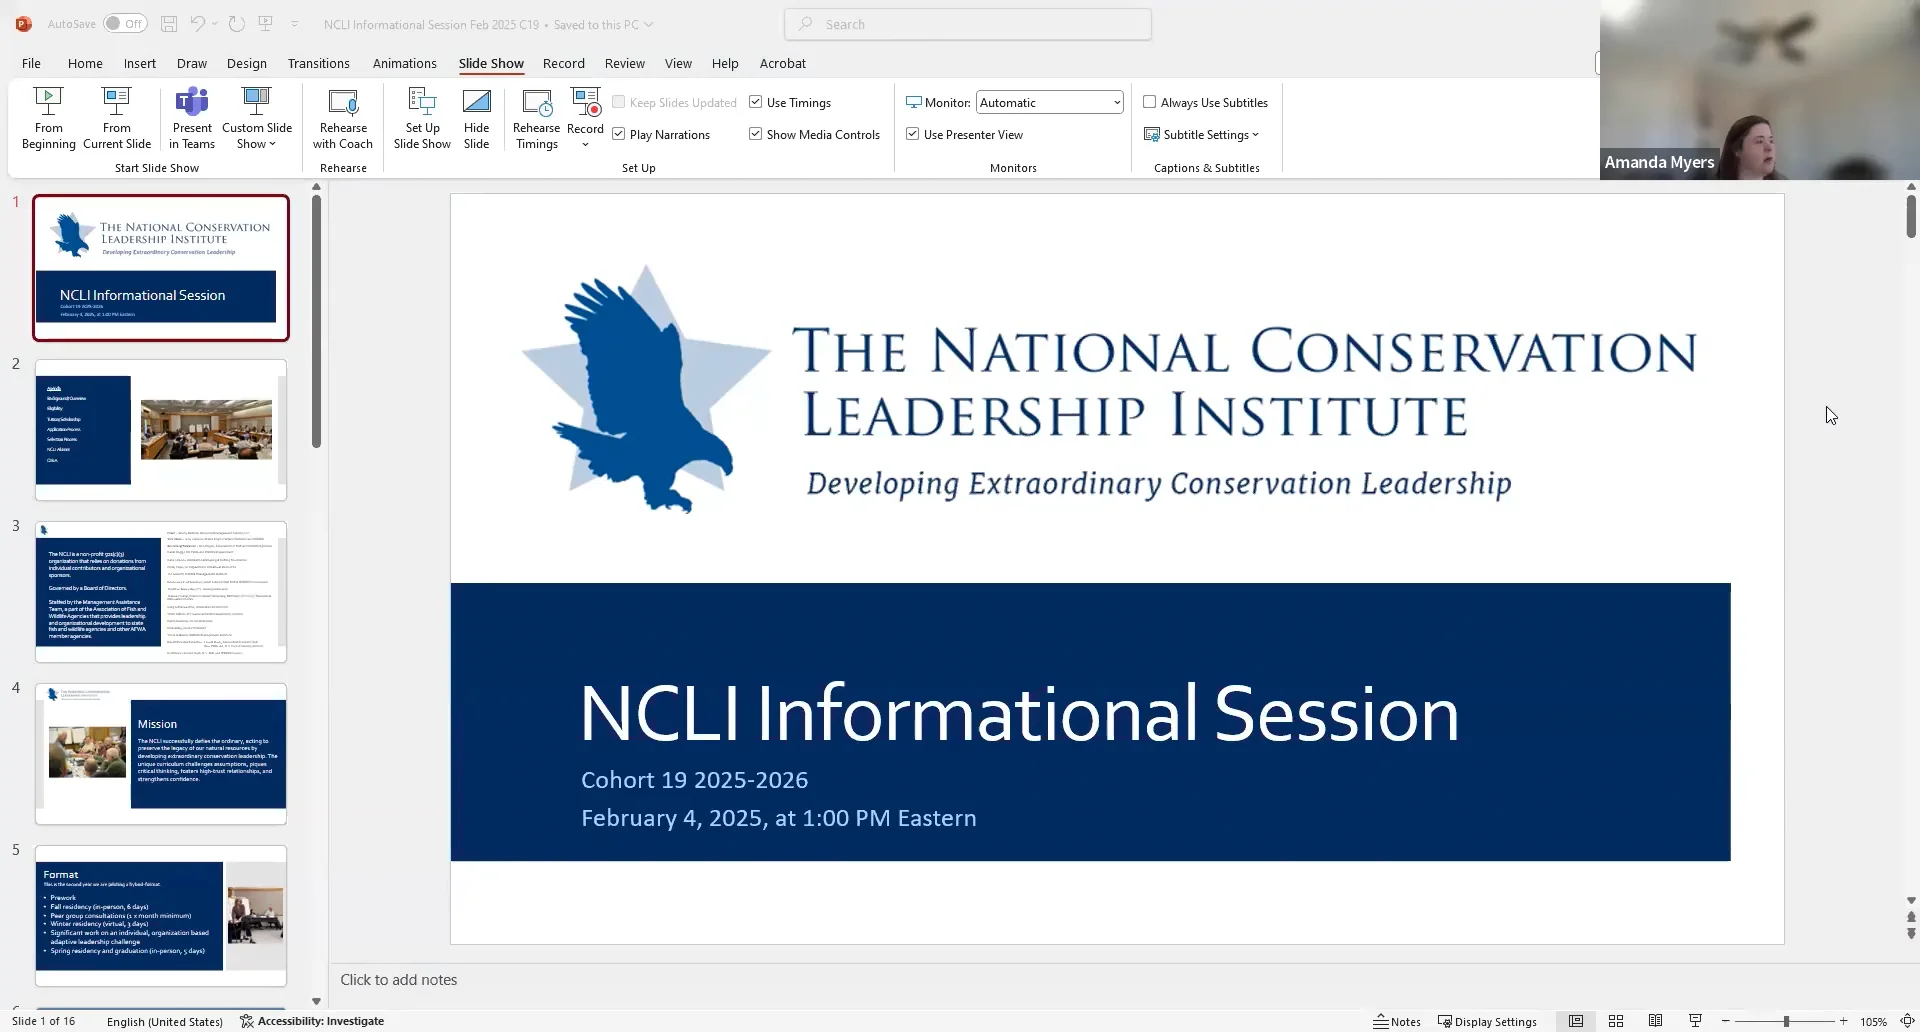Select slide 2 thumbnail with meeting photo

click(x=161, y=430)
